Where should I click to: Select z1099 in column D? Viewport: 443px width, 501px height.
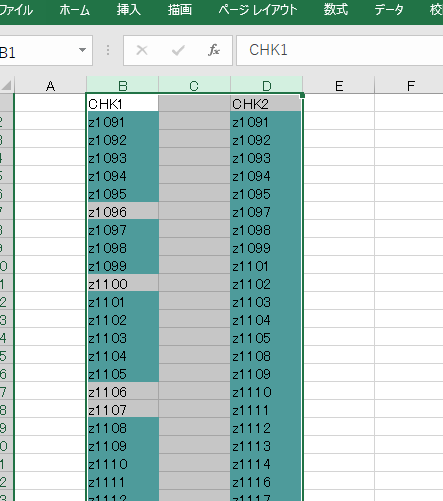click(x=266, y=248)
